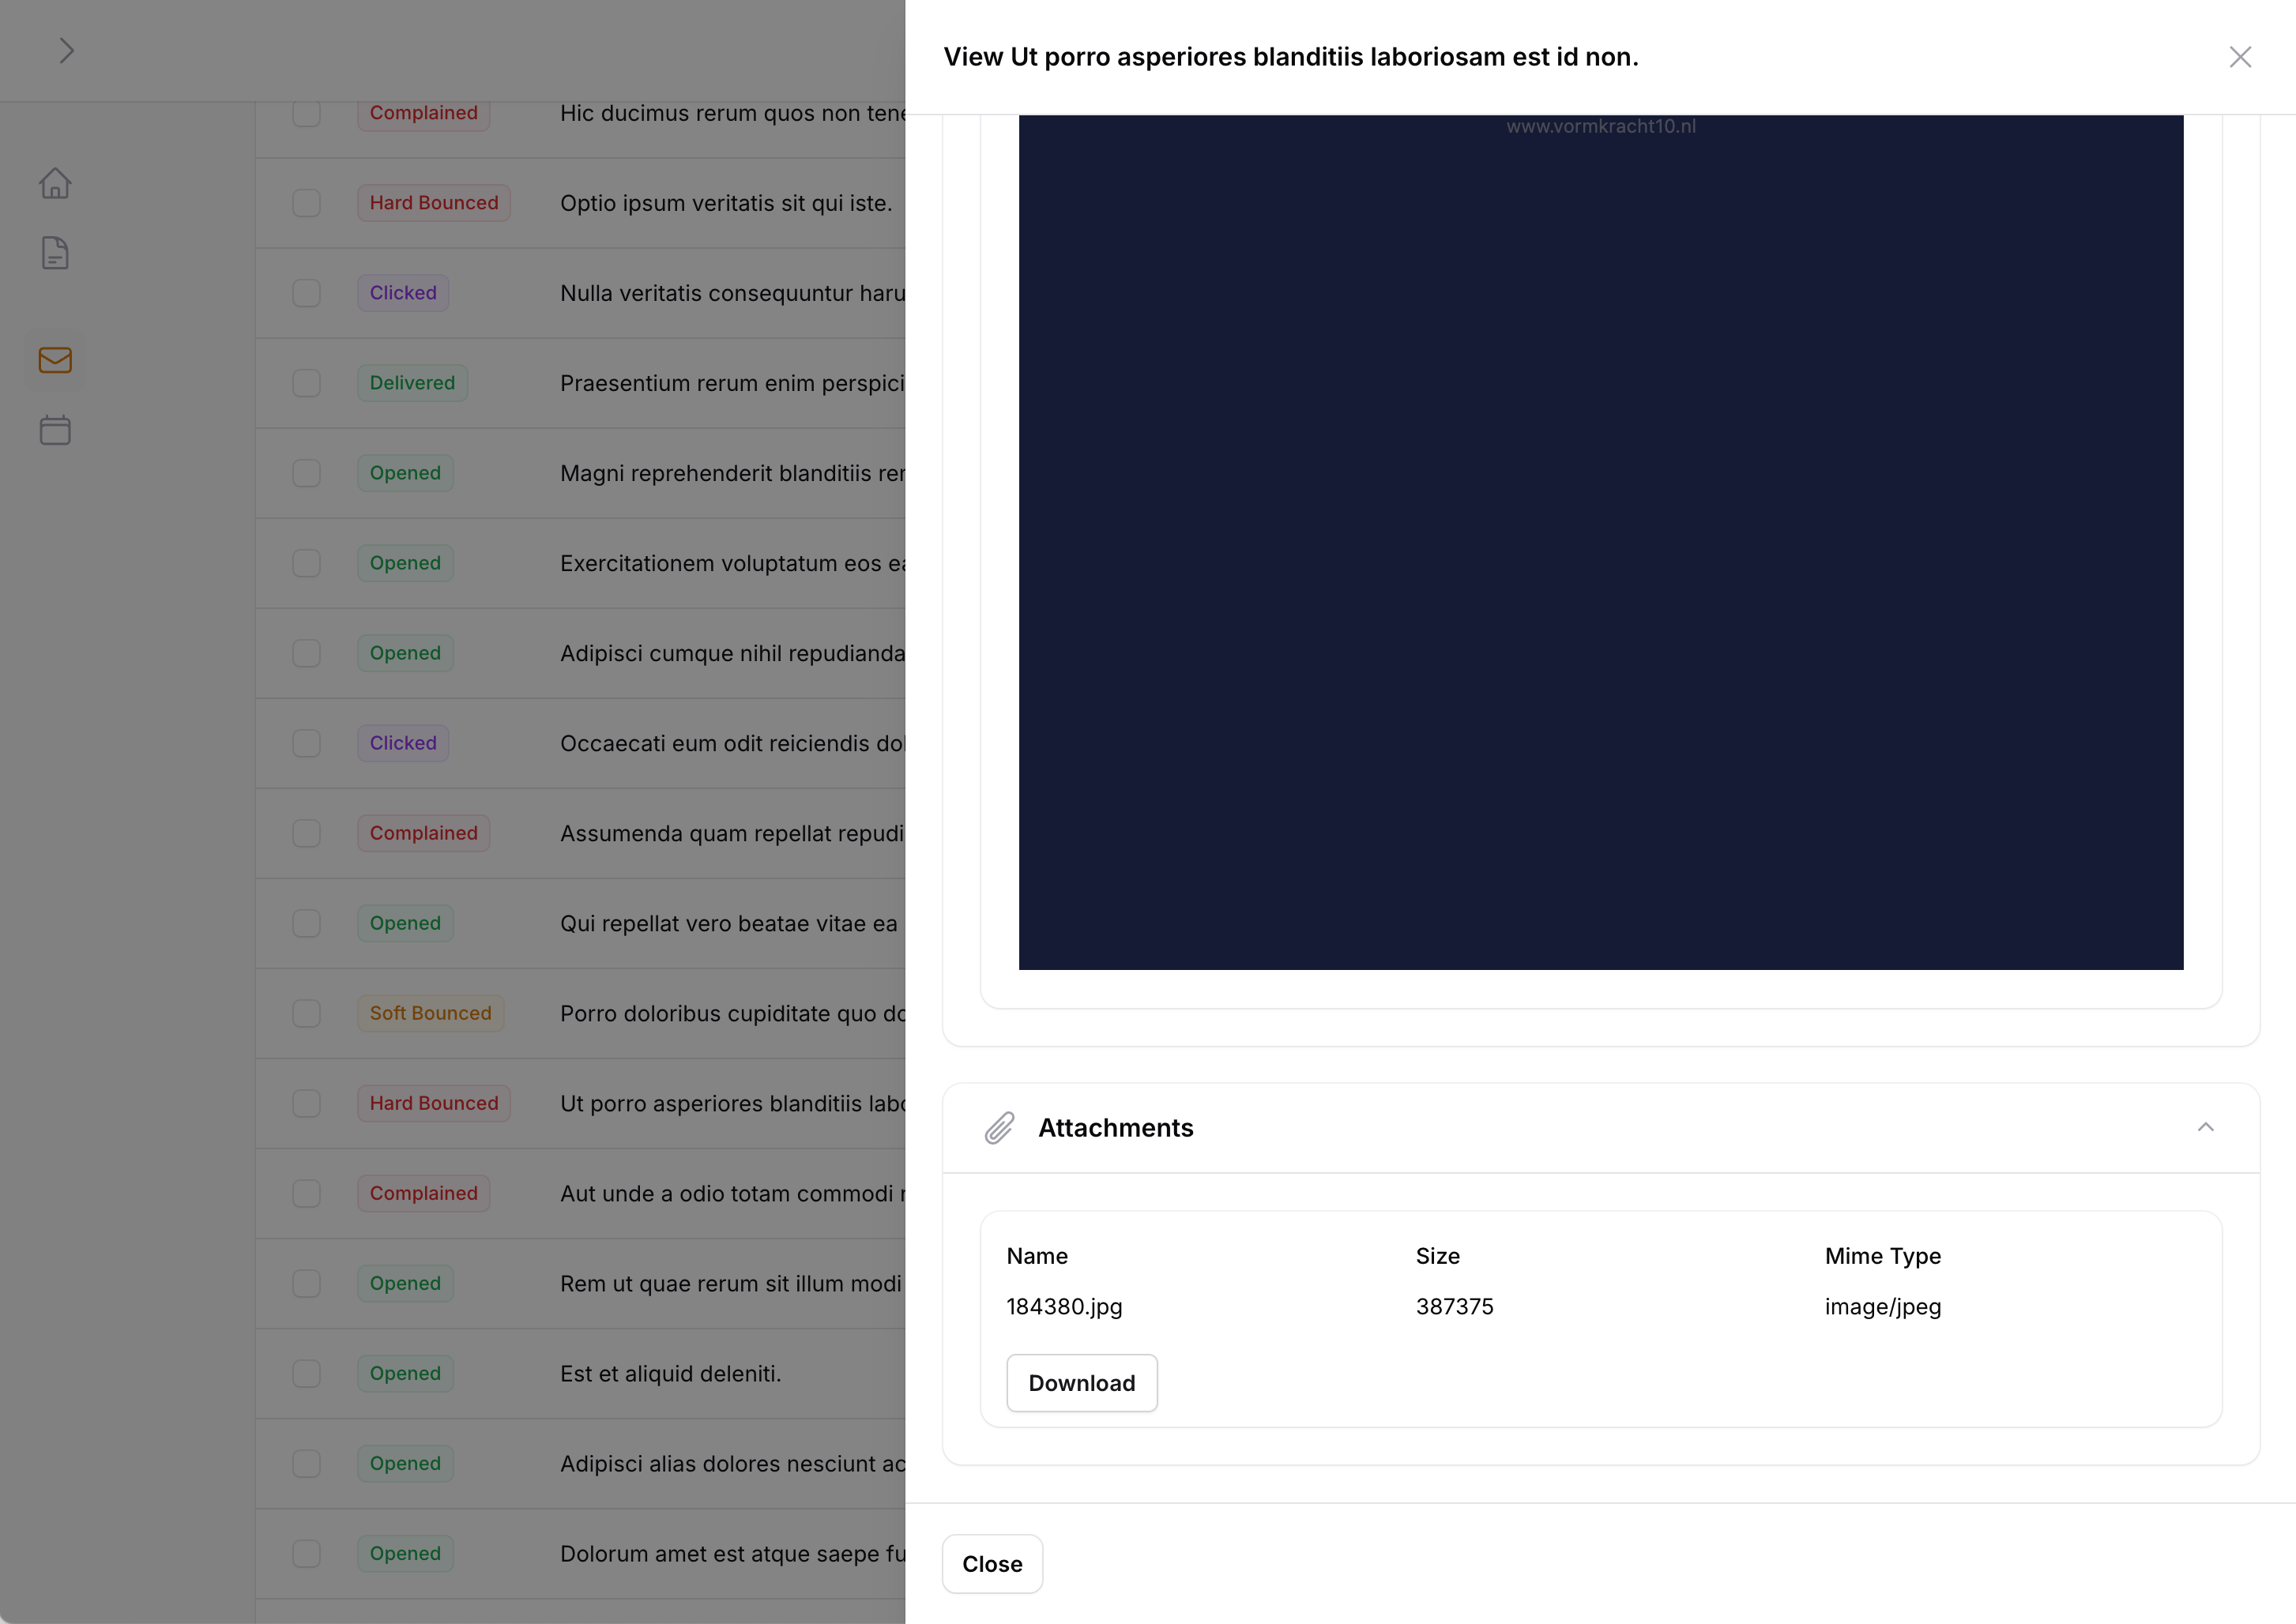Collapse the Attachments section chevron

click(2205, 1127)
